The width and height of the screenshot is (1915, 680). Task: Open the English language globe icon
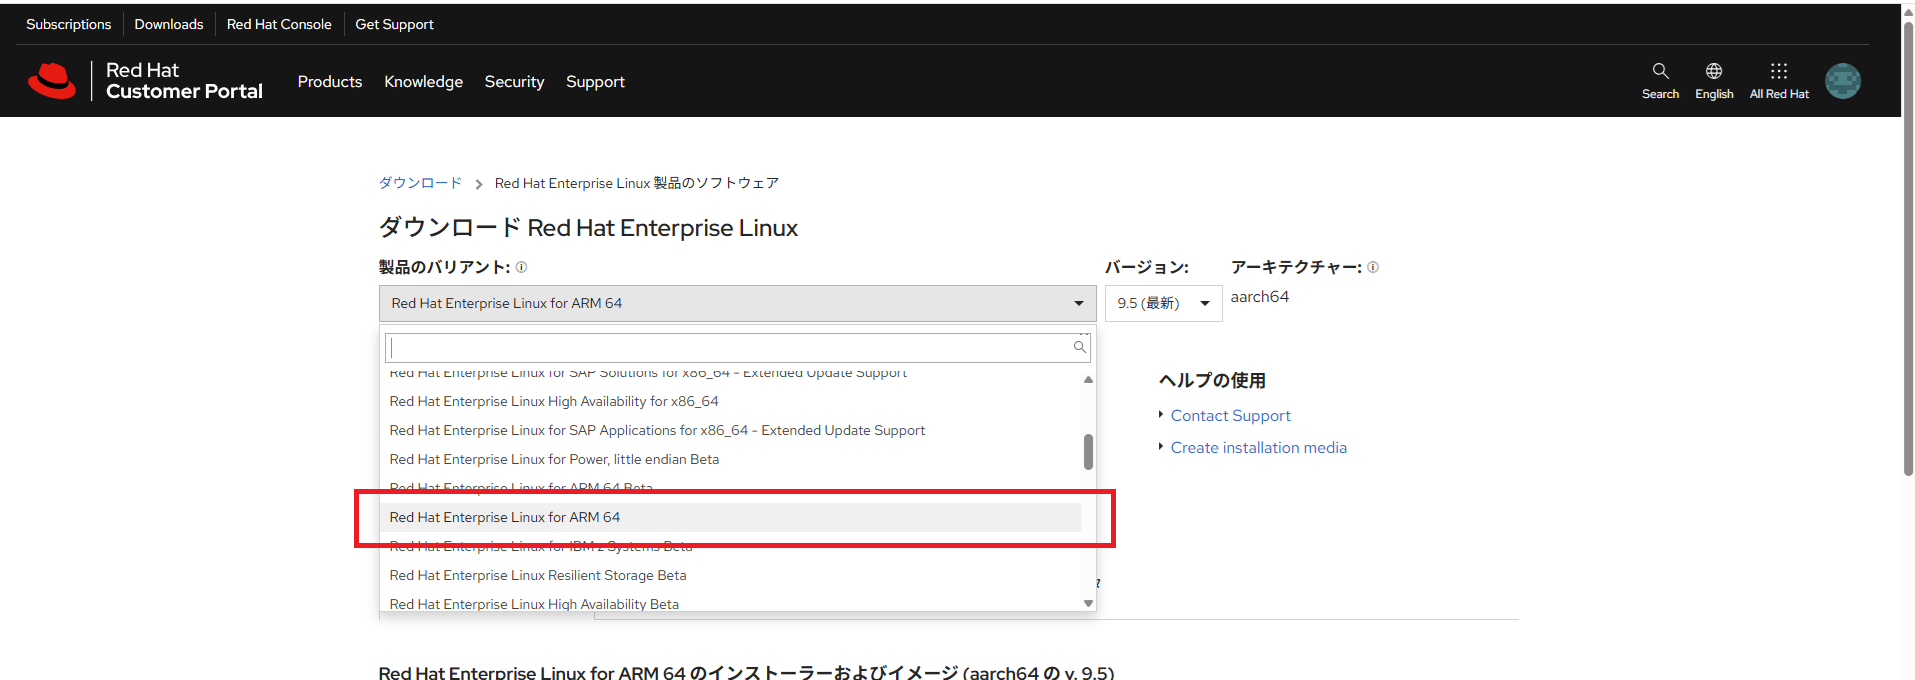pyautogui.click(x=1713, y=72)
